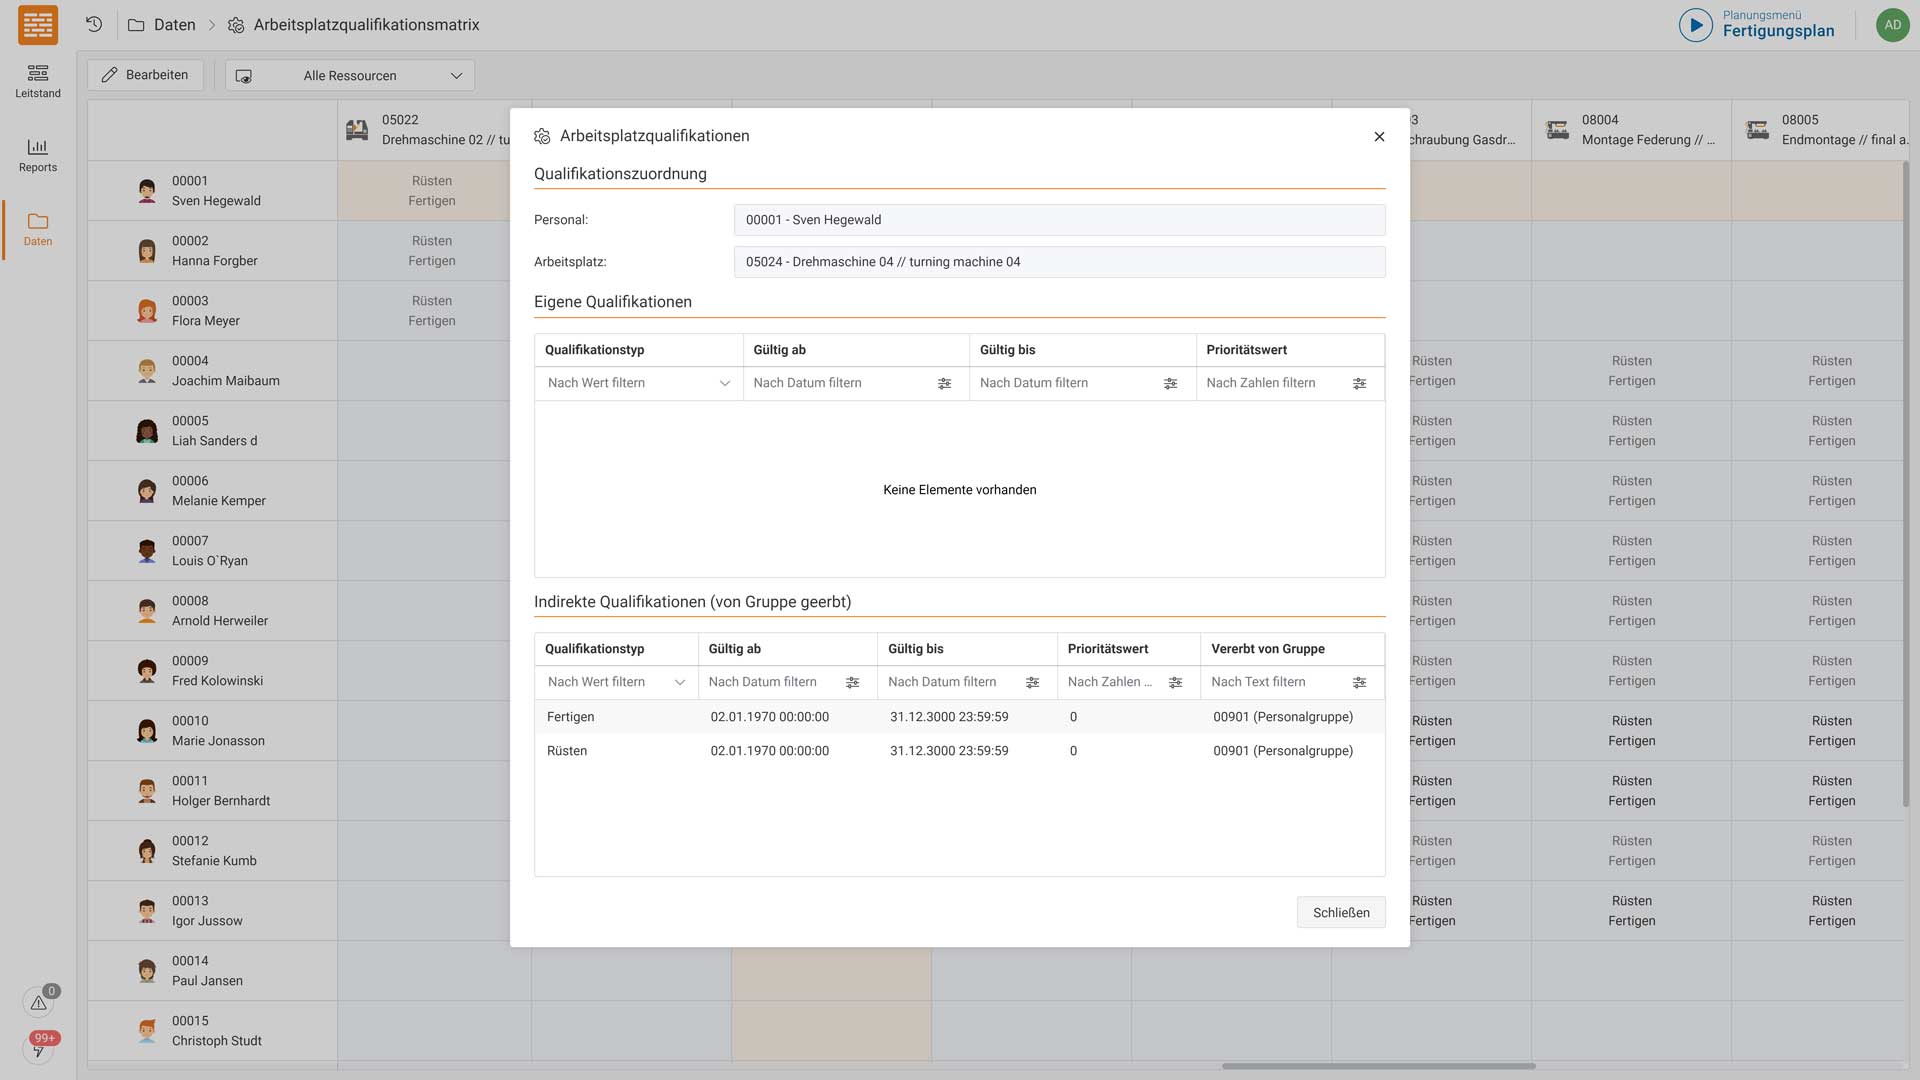Open the AD user avatar menu
This screenshot has height=1080, width=1920.
pos(1892,25)
